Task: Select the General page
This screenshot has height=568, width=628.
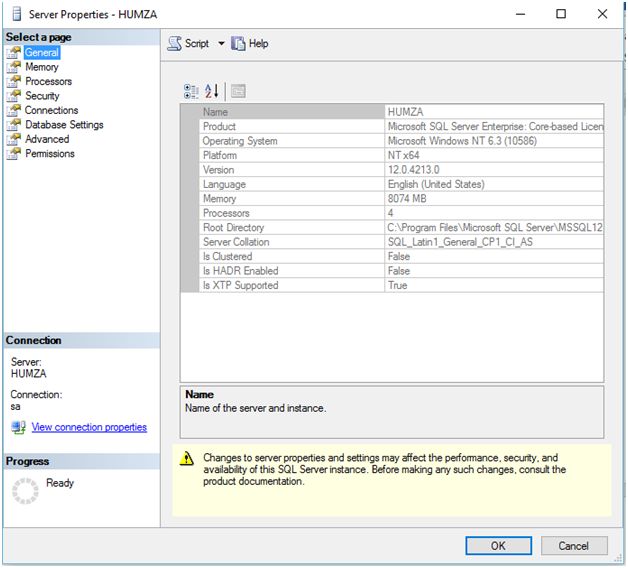Action: point(42,52)
